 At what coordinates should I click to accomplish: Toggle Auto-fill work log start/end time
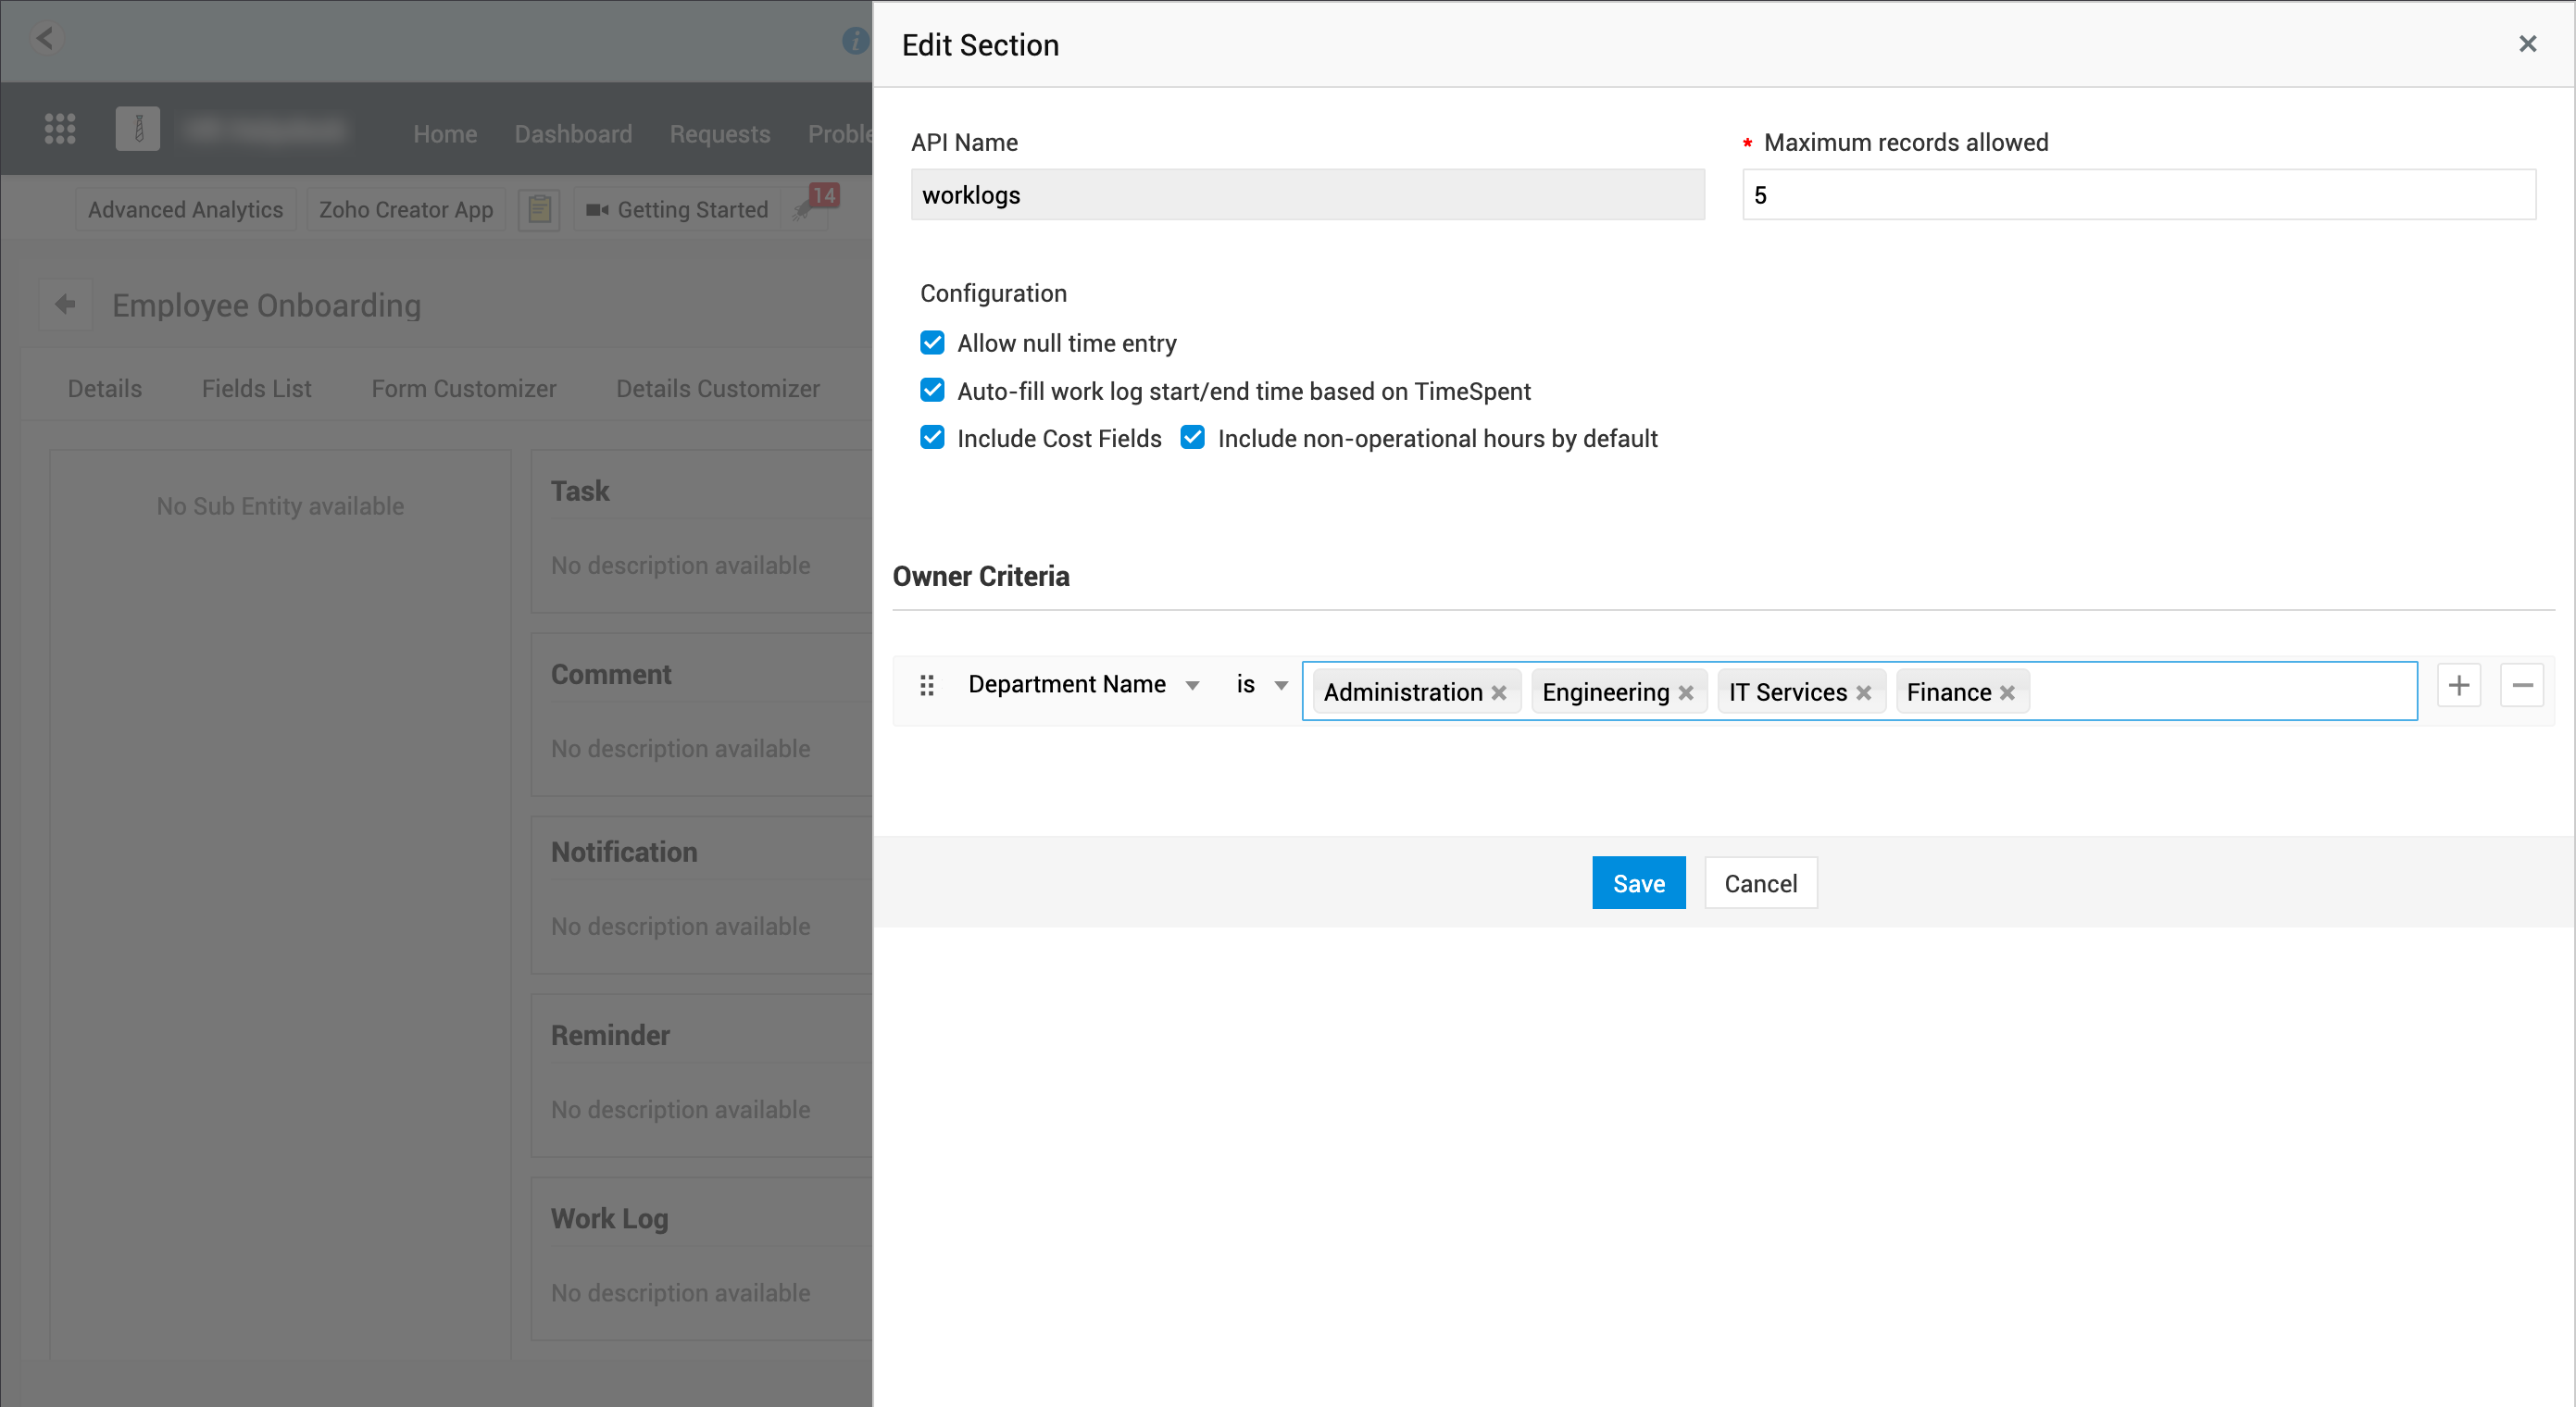[x=932, y=390]
